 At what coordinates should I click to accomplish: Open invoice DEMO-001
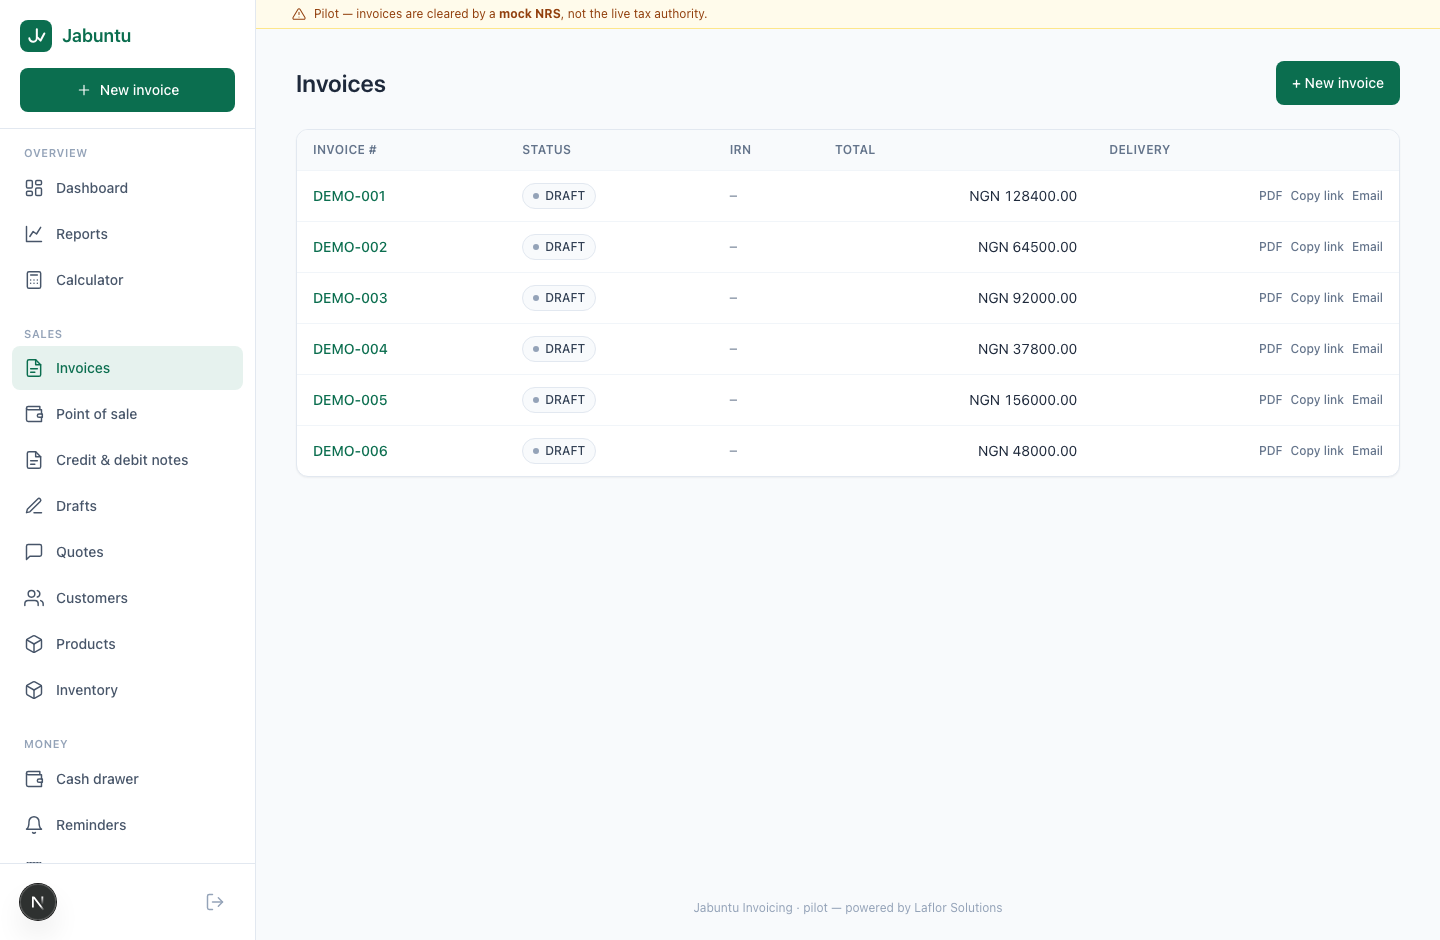tap(349, 196)
